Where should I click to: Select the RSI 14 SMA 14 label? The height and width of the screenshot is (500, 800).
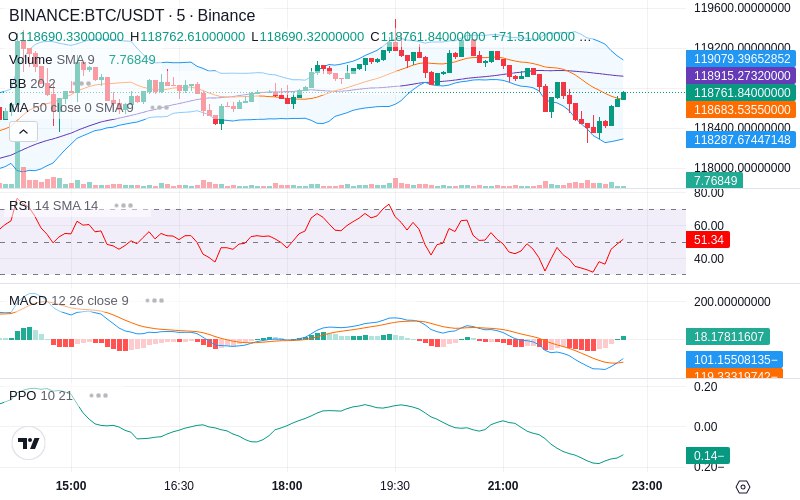[54, 206]
